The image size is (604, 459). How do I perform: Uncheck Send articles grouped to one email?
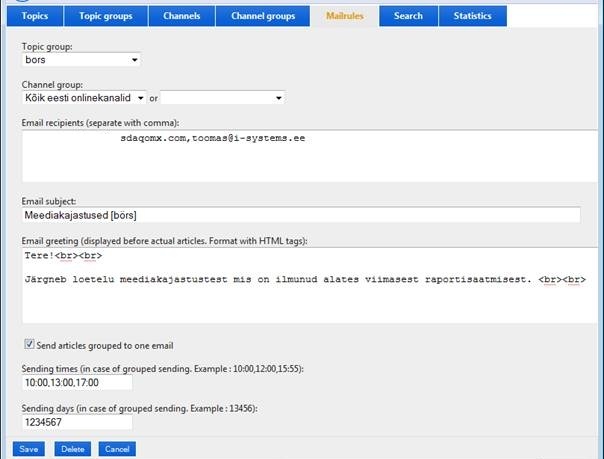tap(28, 345)
